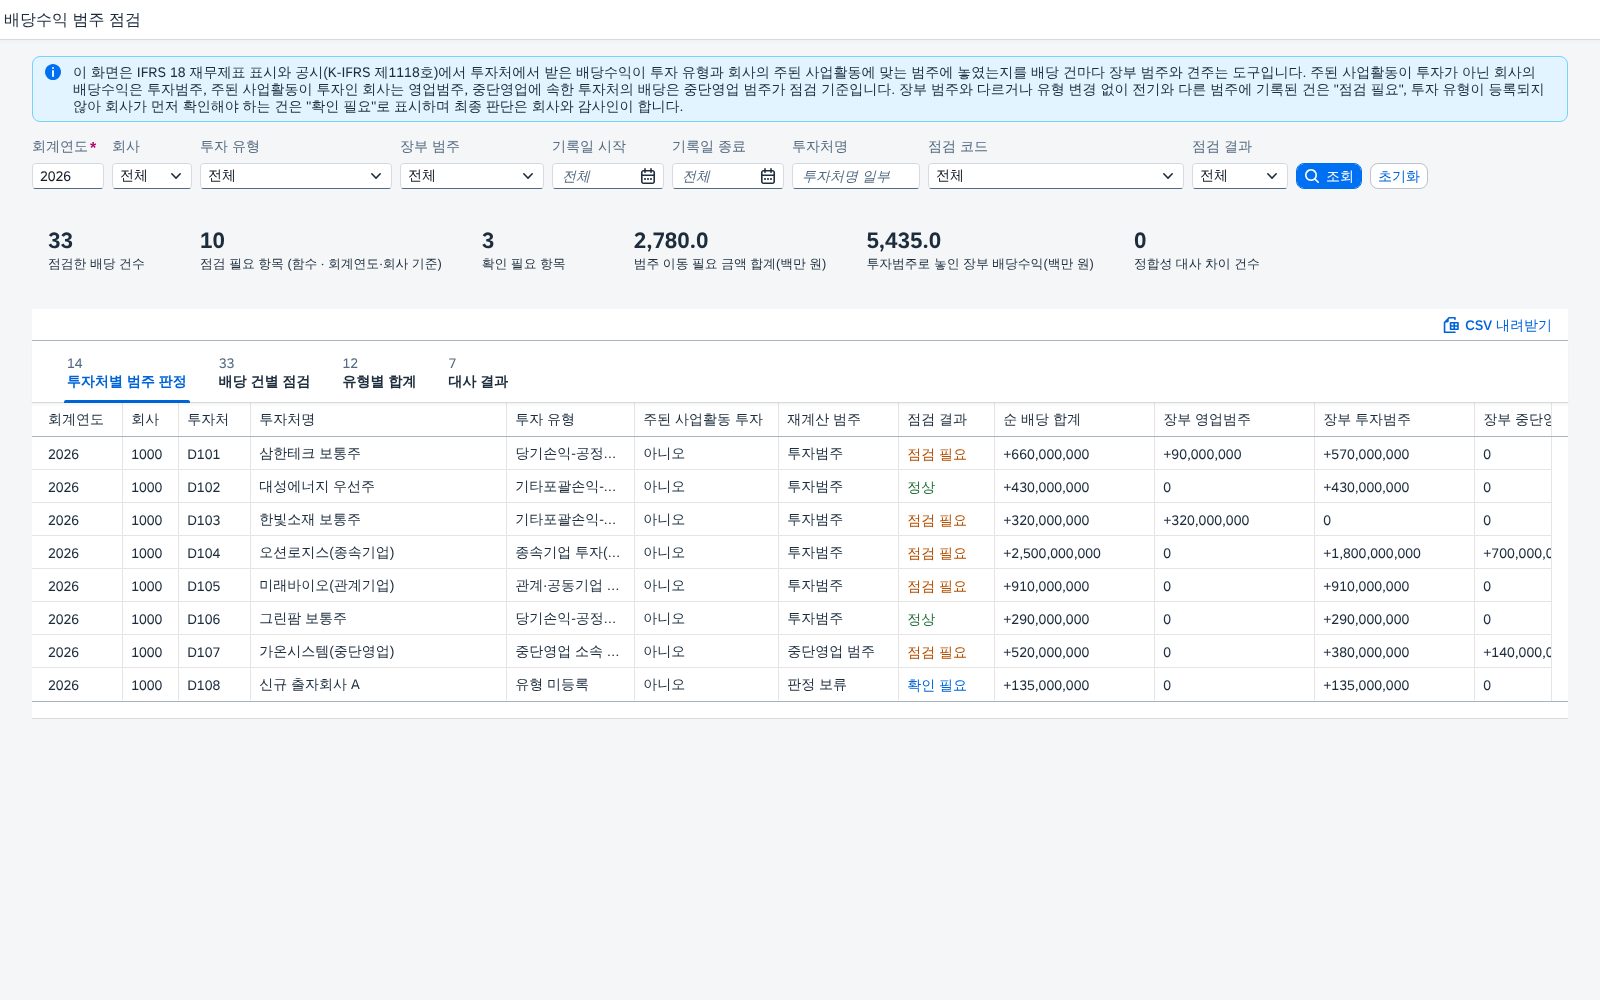Image resolution: width=1600 pixels, height=1000 pixels.
Task: Click the +2,500,000,000 net dividend value
Action: pyautogui.click(x=1052, y=553)
